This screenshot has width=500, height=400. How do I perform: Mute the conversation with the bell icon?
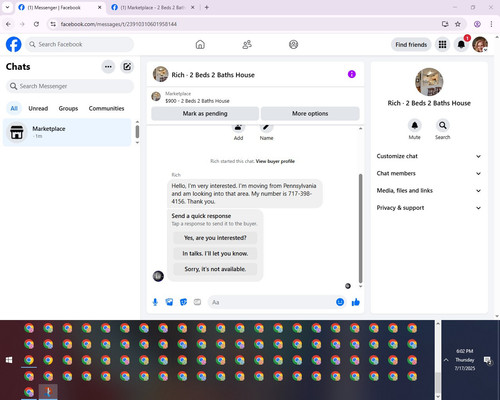(414, 125)
